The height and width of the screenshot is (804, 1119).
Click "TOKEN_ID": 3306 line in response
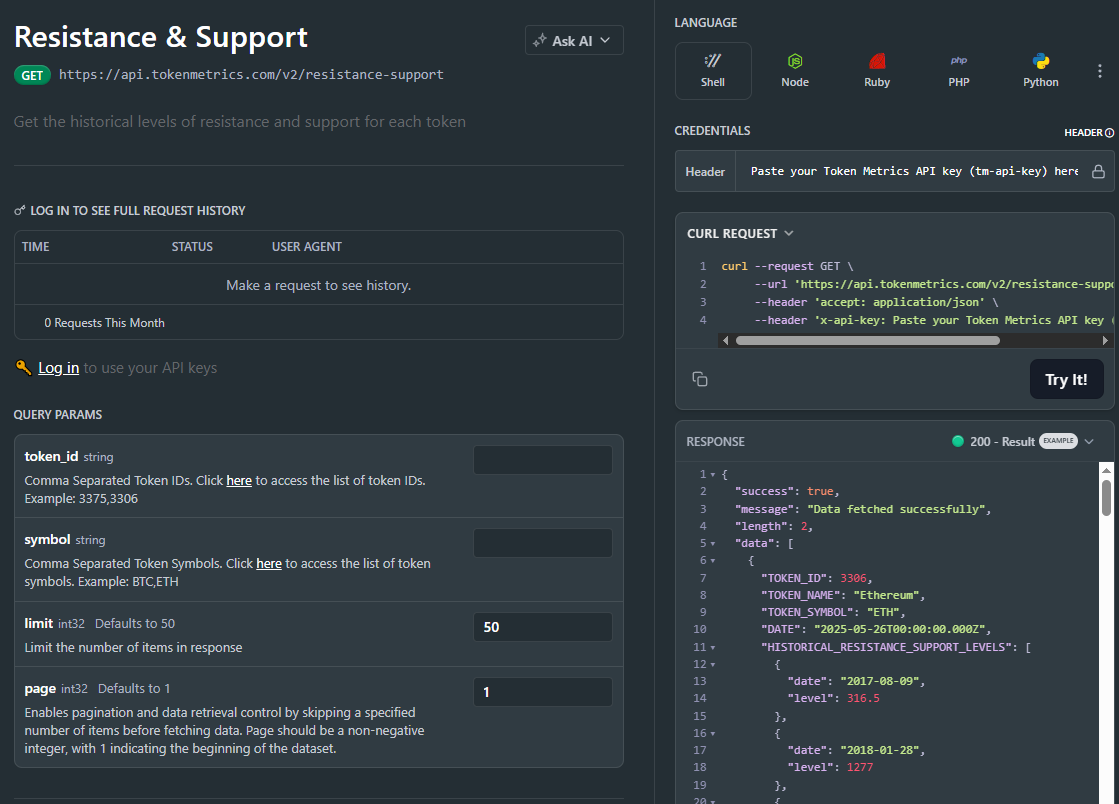pos(816,578)
